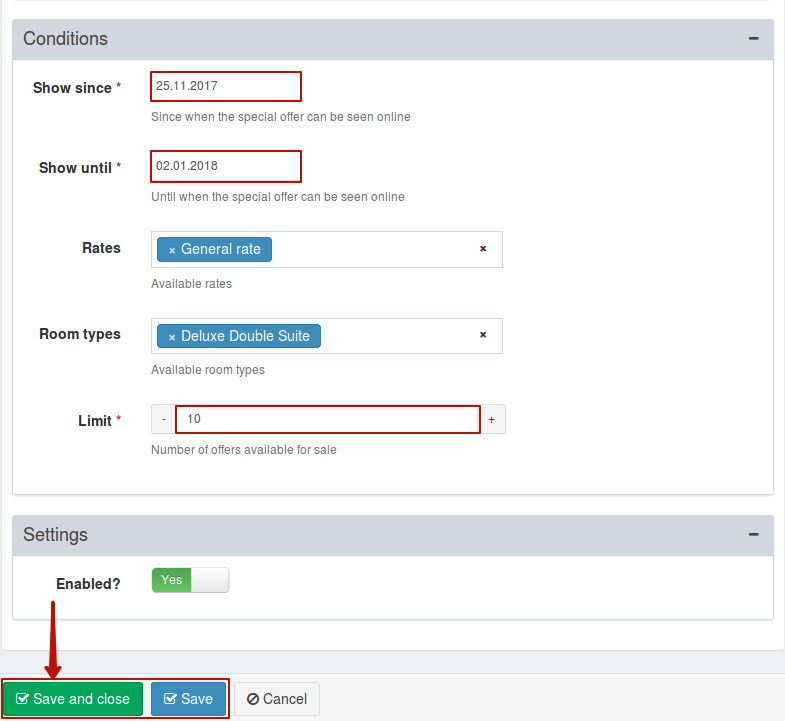This screenshot has width=785, height=721.
Task: Edit the Show until date field
Action: pos(226,166)
